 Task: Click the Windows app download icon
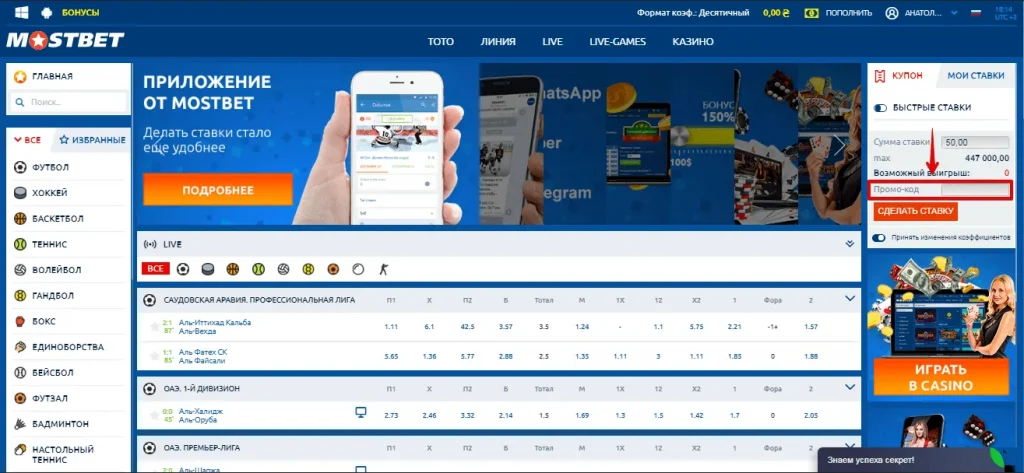click(x=22, y=12)
